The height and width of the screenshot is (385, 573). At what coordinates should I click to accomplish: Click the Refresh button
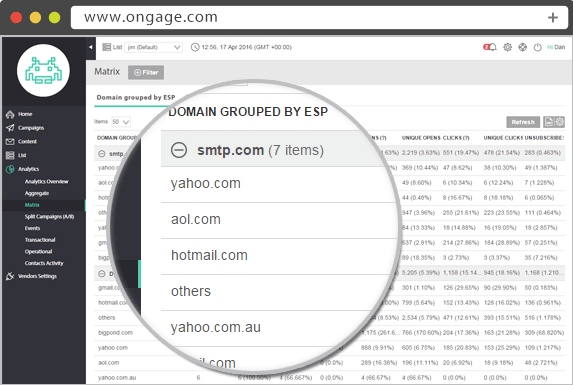pyautogui.click(x=523, y=122)
